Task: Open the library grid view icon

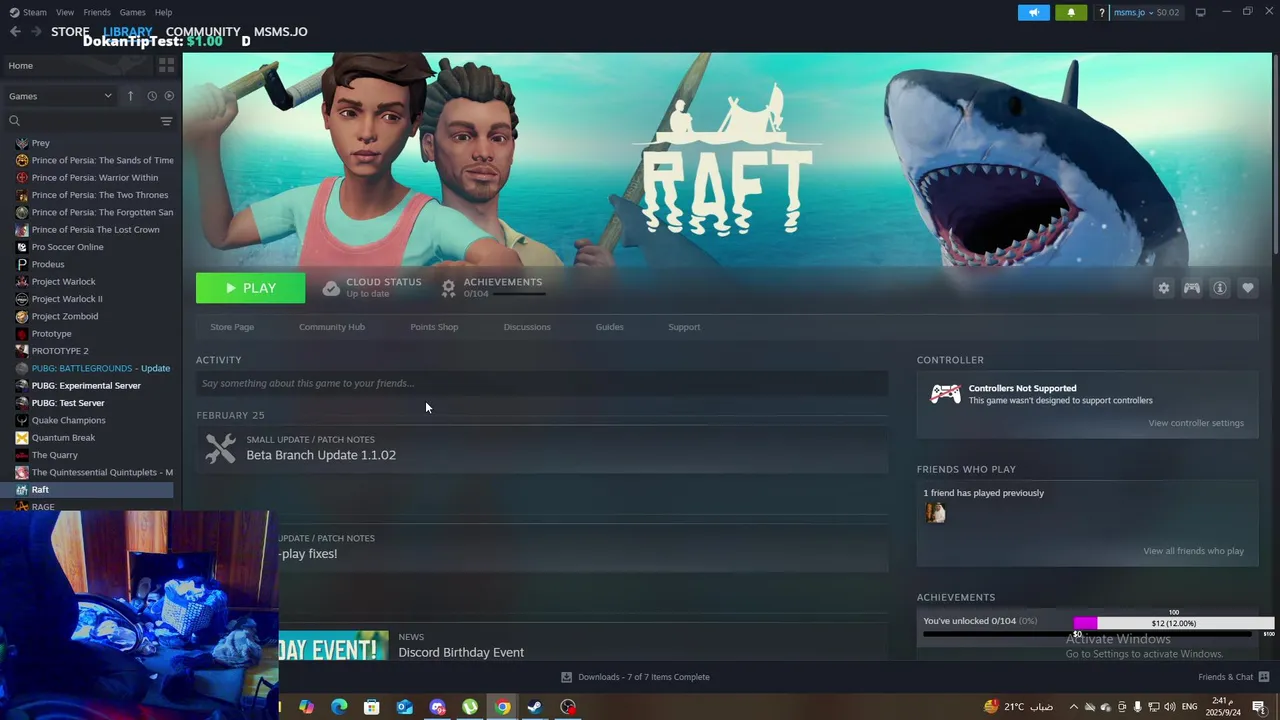Action: tap(166, 65)
